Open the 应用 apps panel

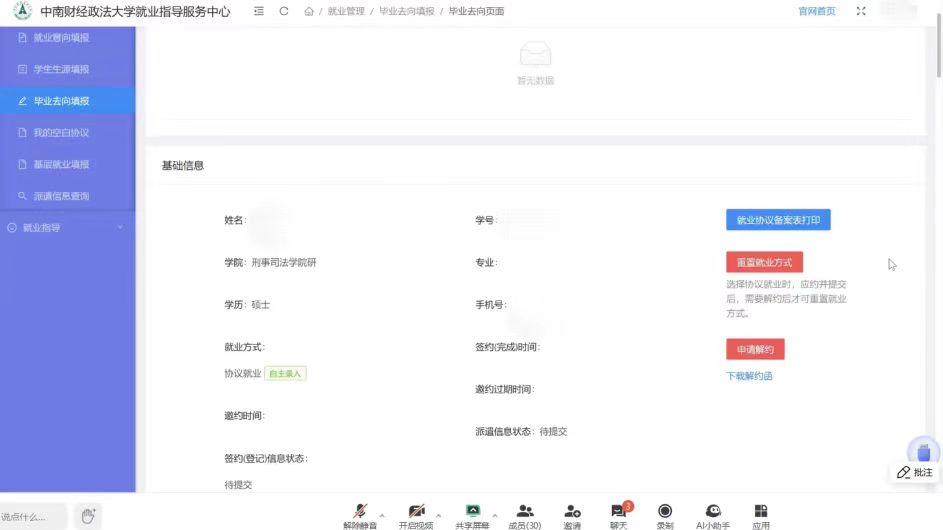pyautogui.click(x=761, y=516)
